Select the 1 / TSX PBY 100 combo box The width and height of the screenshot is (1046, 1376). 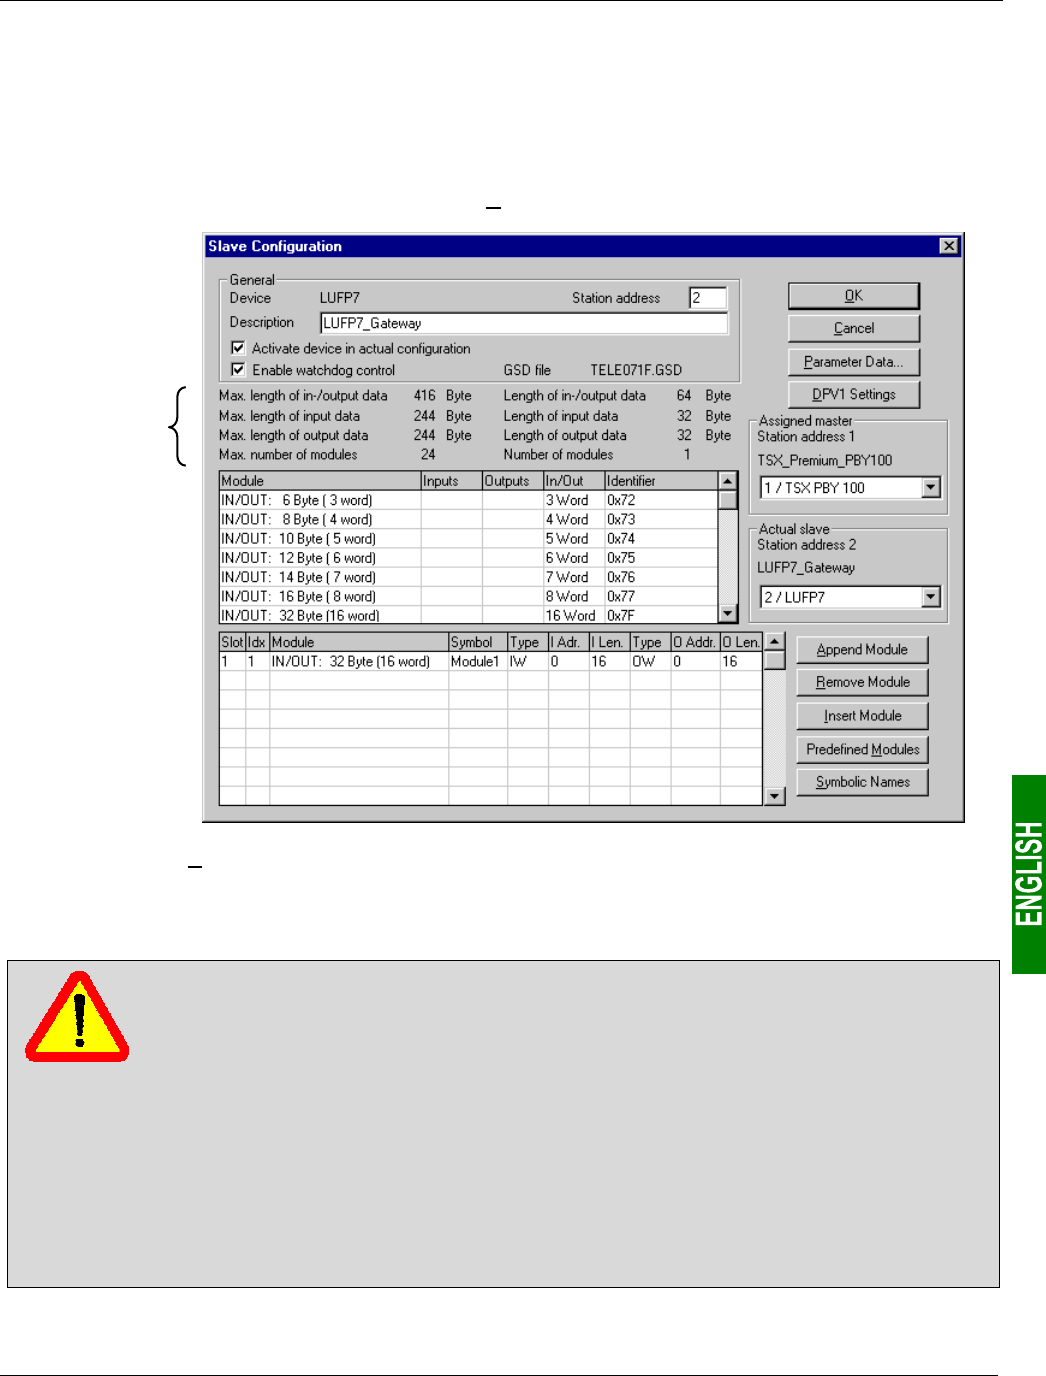click(x=850, y=487)
